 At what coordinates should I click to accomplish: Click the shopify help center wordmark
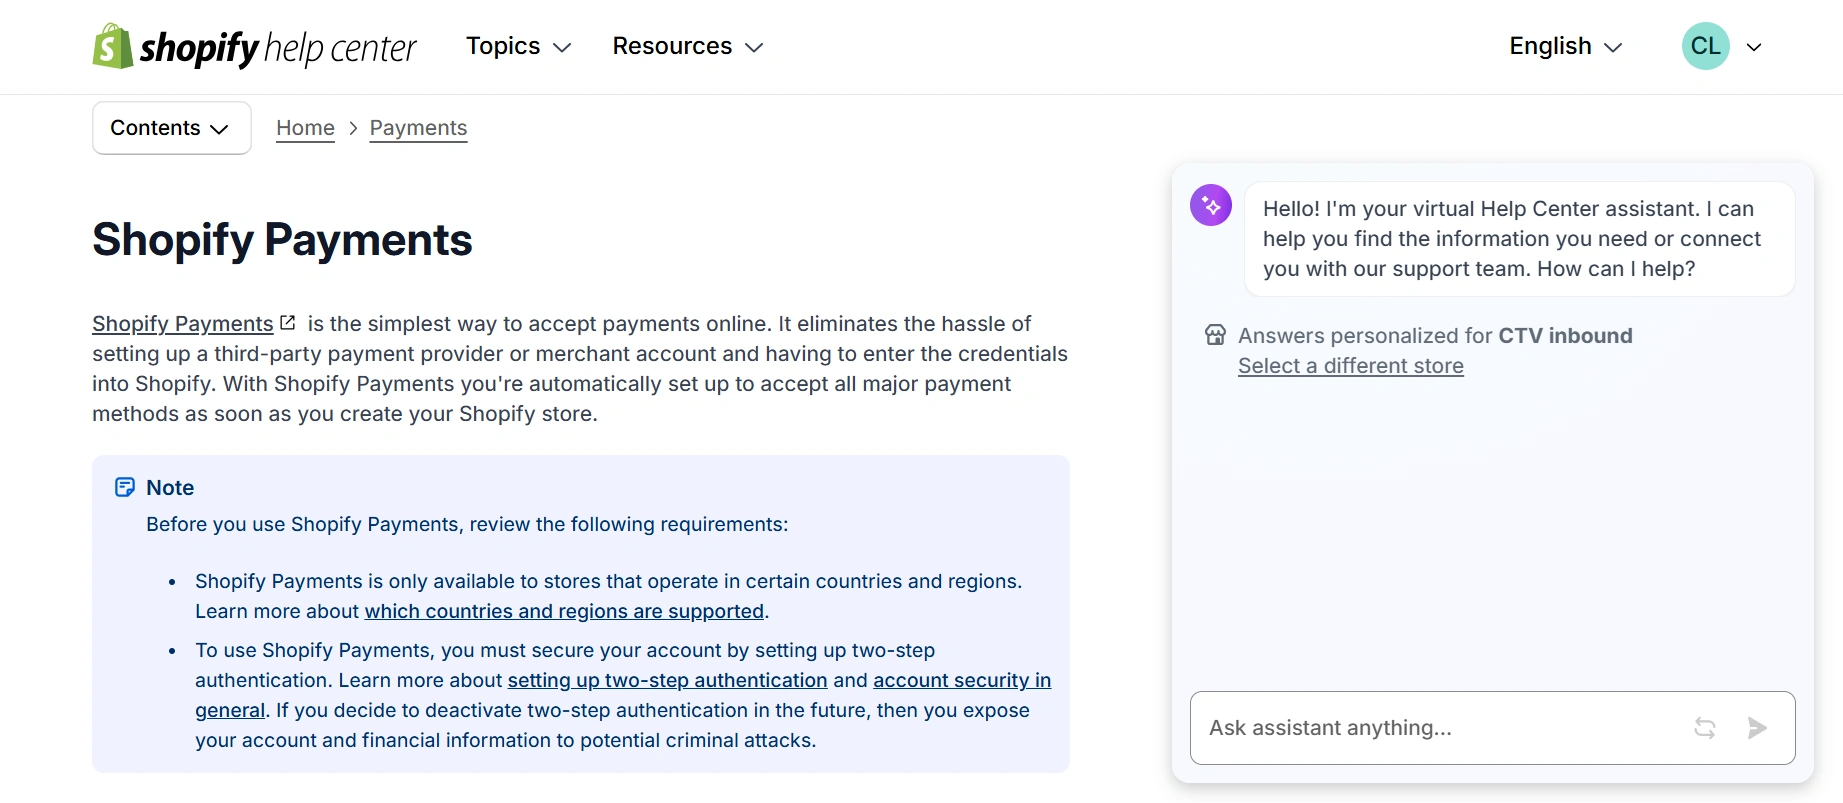[x=278, y=47]
